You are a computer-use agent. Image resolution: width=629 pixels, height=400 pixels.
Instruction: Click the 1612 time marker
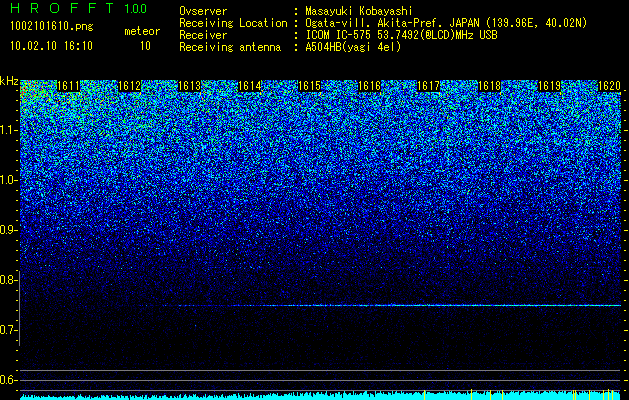129,86
